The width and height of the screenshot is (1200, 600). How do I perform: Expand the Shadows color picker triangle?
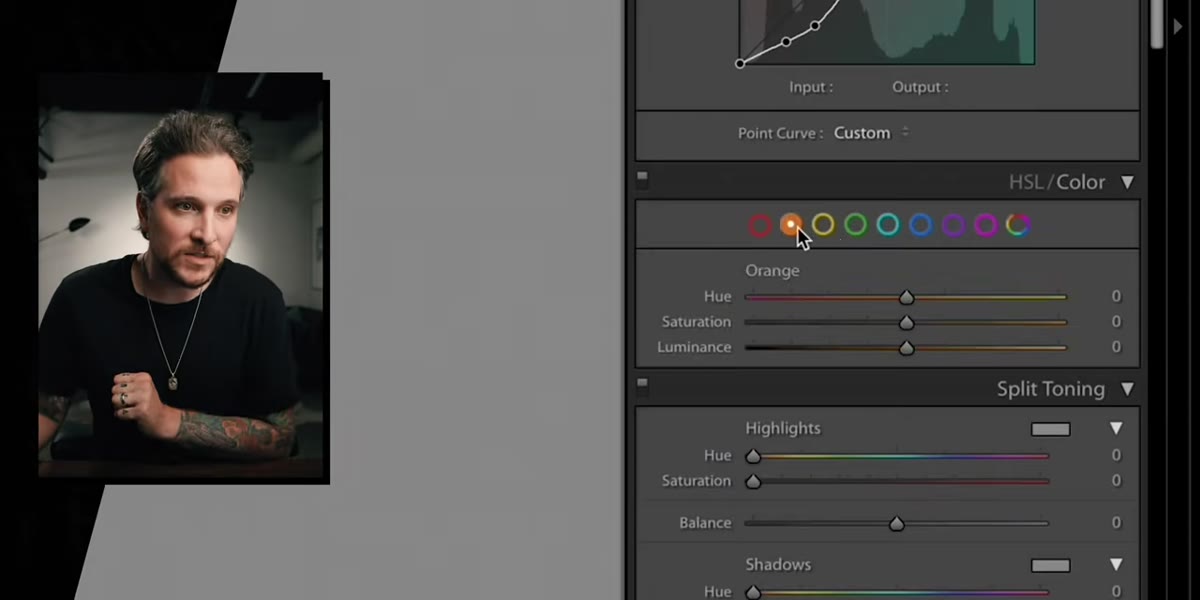[1116, 565]
